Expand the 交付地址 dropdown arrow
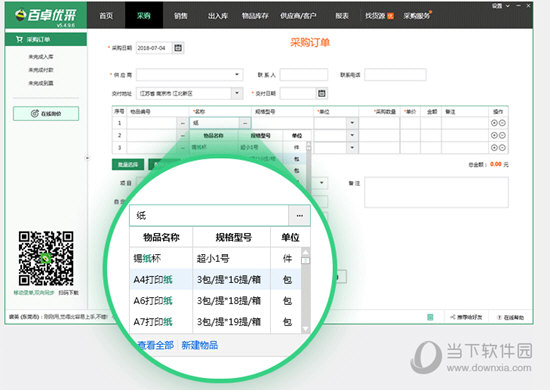This screenshot has width=550, height=390. [x=237, y=93]
